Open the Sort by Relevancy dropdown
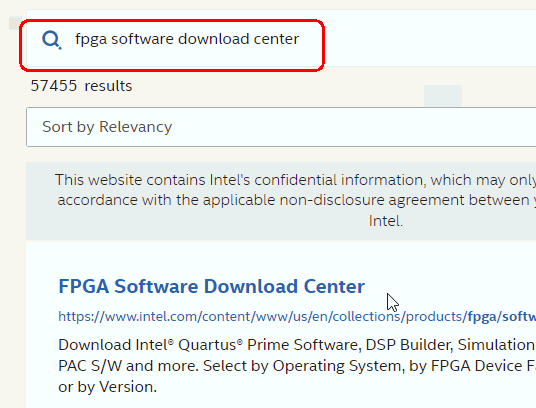 tap(281, 127)
